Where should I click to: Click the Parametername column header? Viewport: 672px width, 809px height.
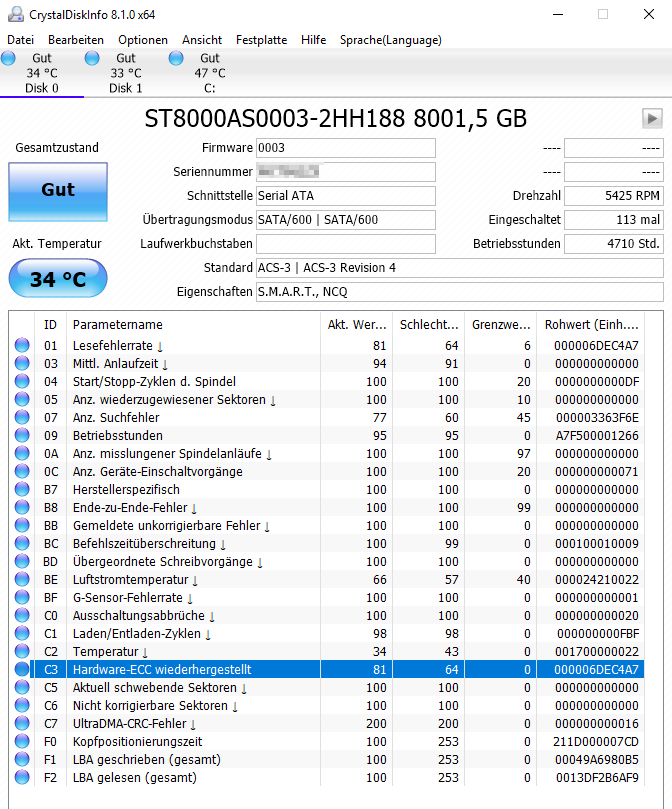pos(194,325)
